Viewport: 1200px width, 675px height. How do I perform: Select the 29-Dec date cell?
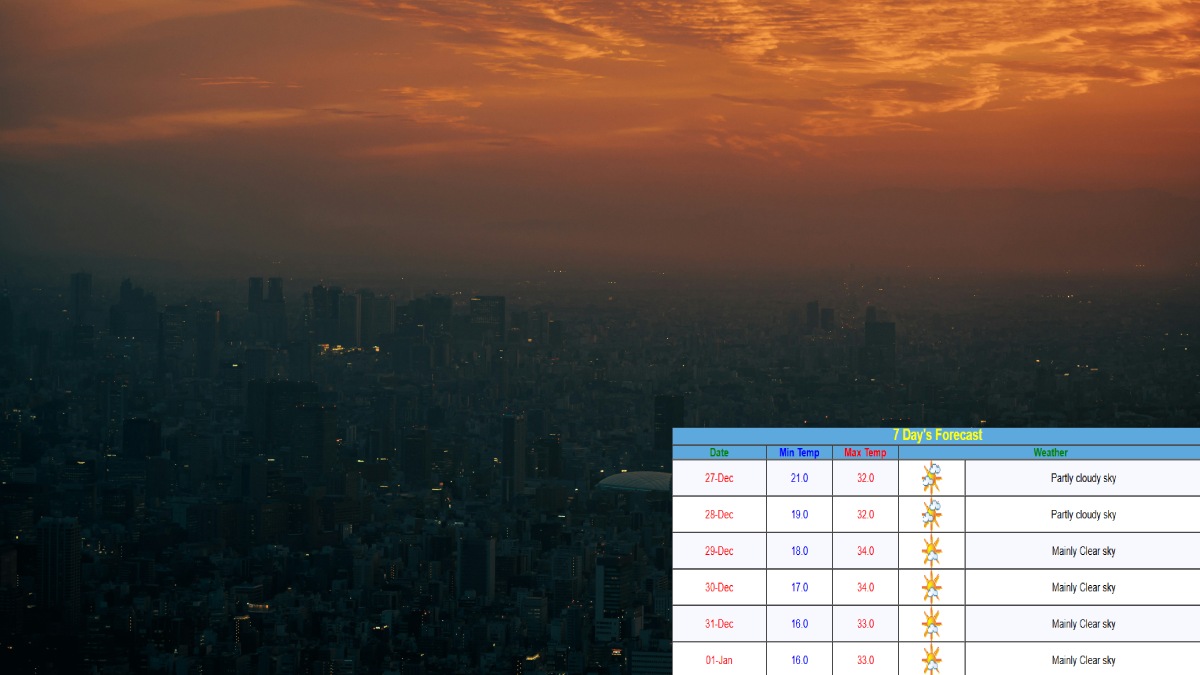tap(719, 551)
